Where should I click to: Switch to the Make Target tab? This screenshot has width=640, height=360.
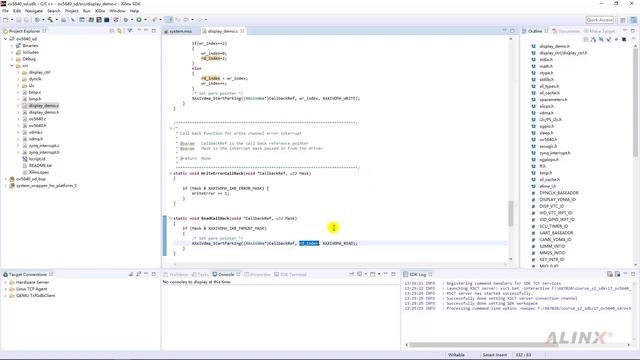tap(599, 31)
